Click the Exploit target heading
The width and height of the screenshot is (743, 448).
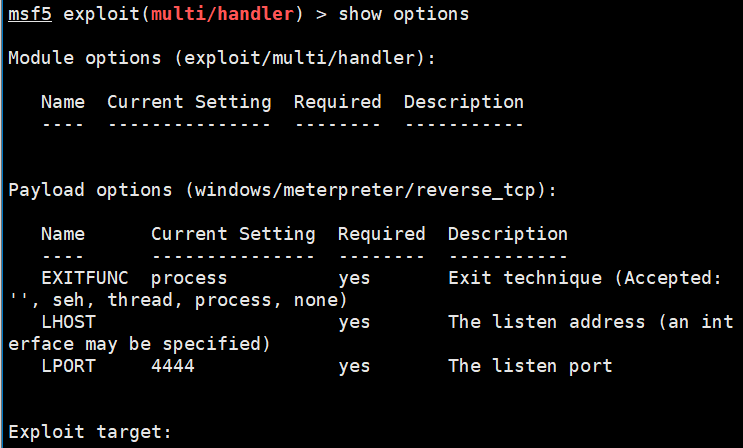coord(90,432)
